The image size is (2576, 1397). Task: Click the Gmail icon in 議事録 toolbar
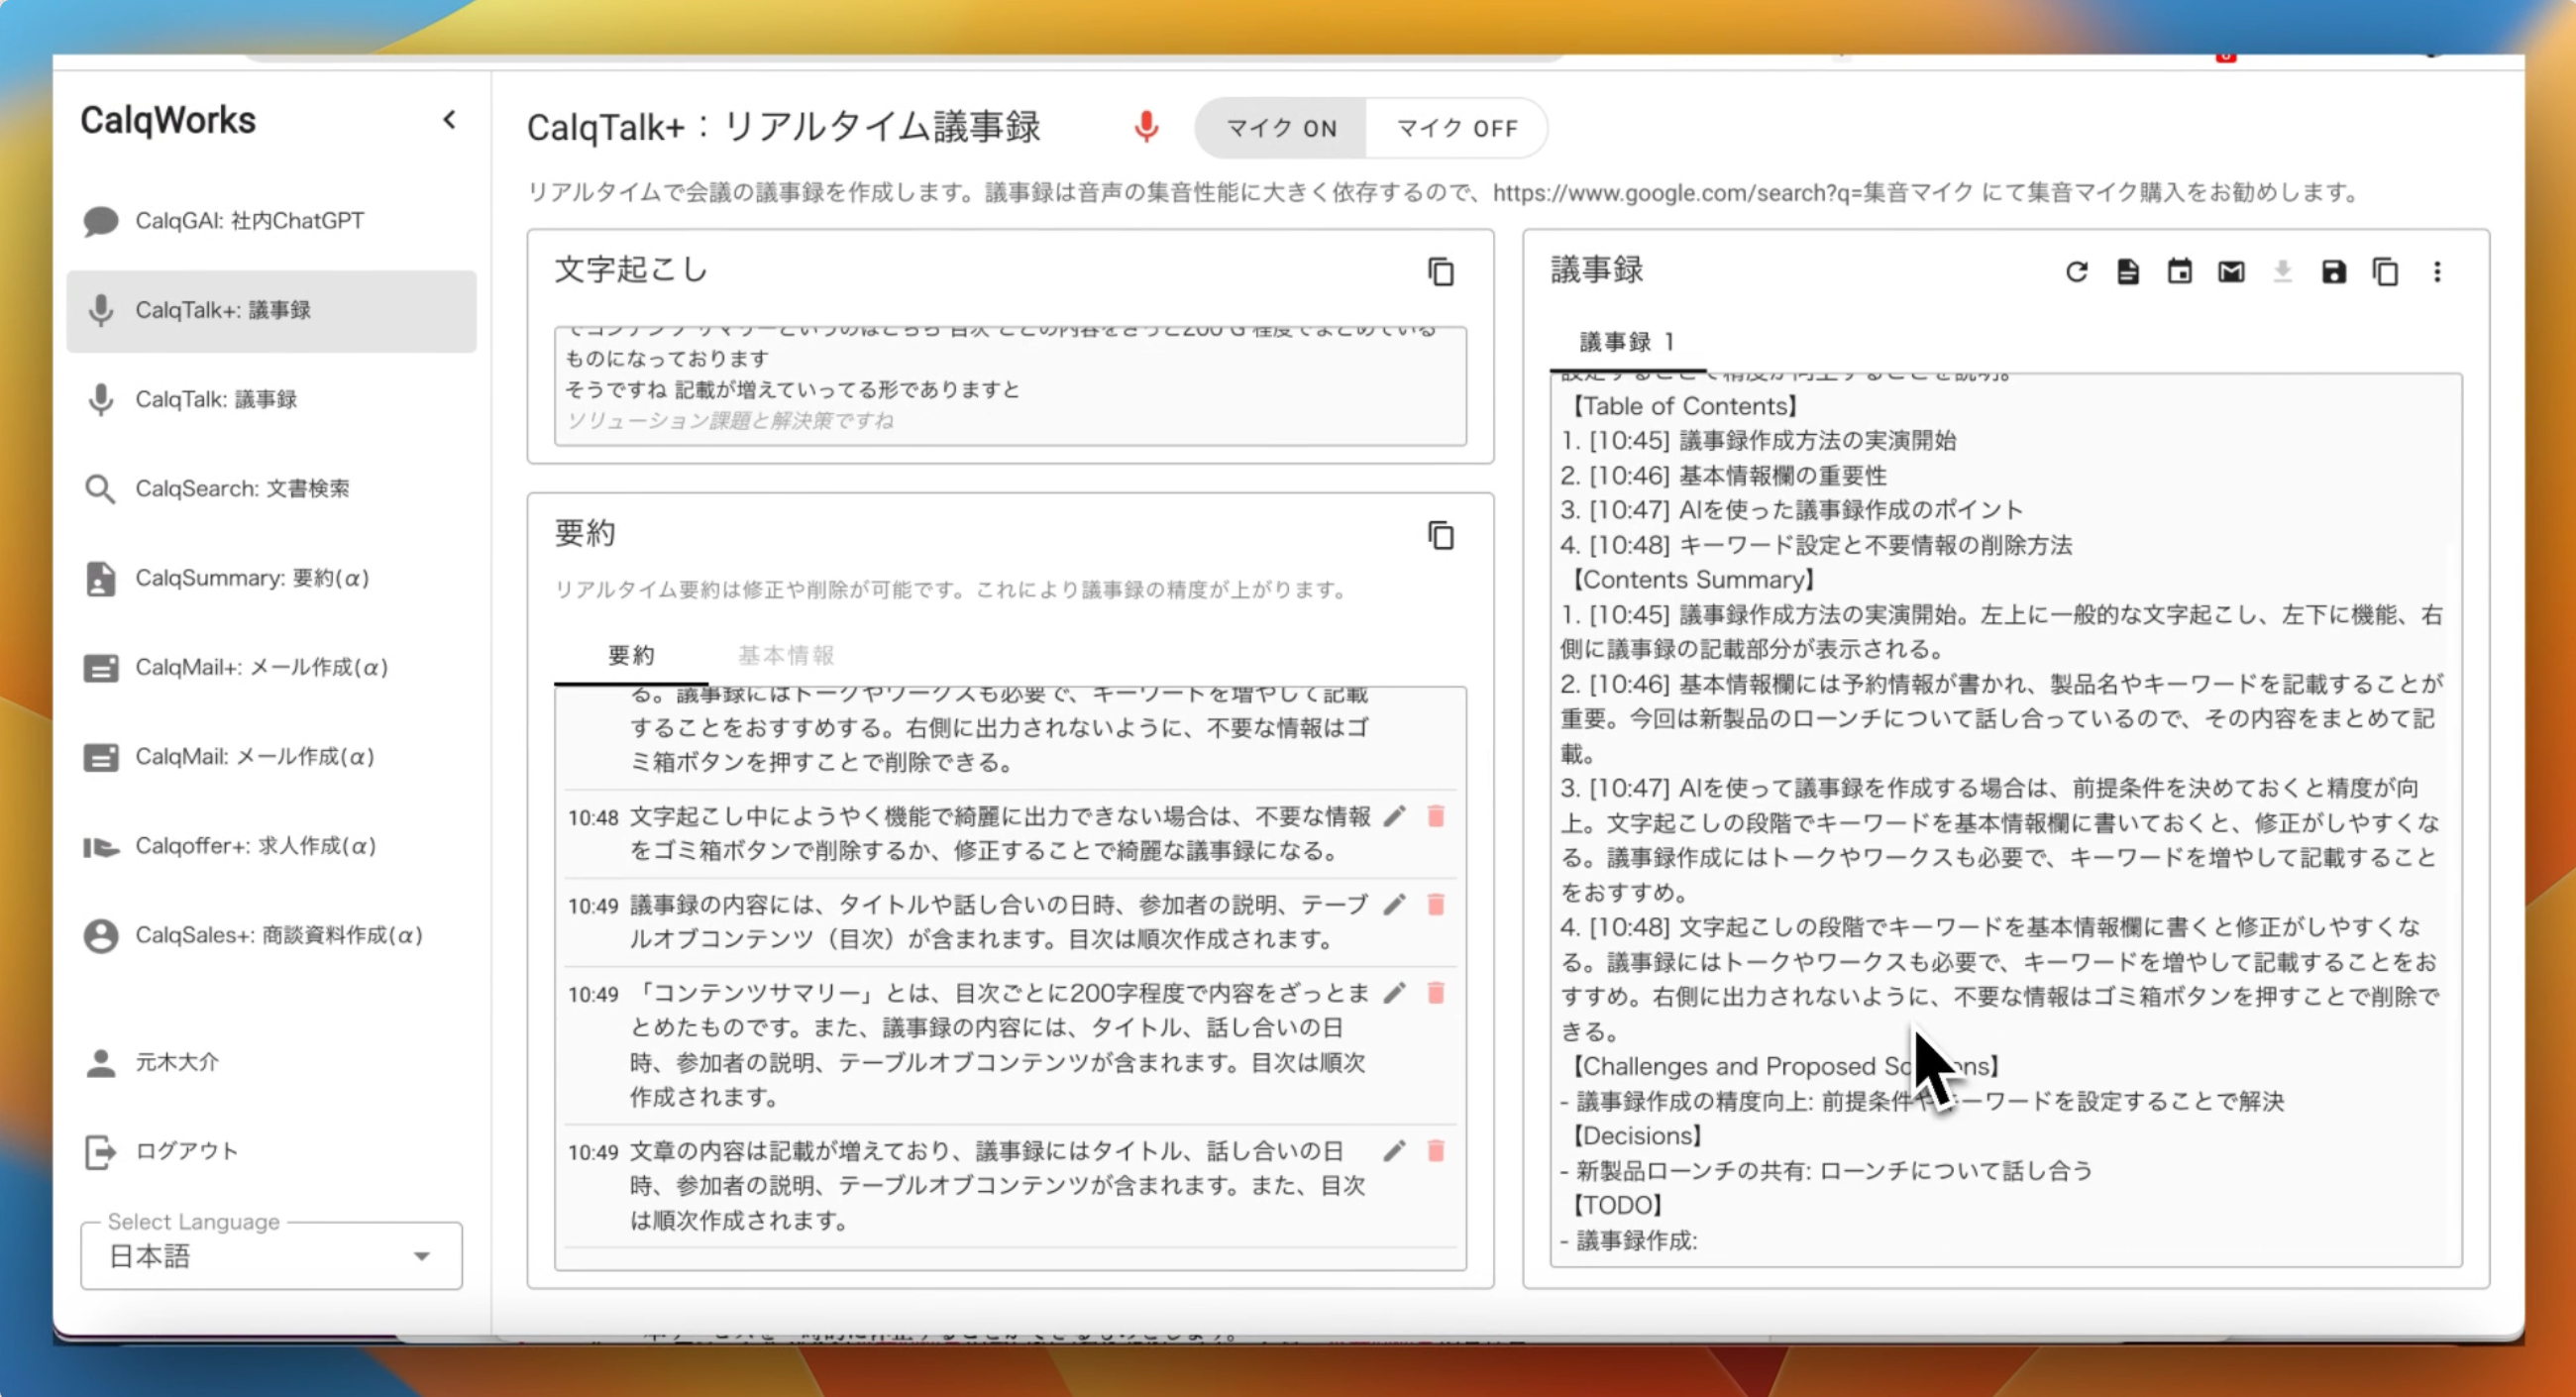(x=2231, y=272)
